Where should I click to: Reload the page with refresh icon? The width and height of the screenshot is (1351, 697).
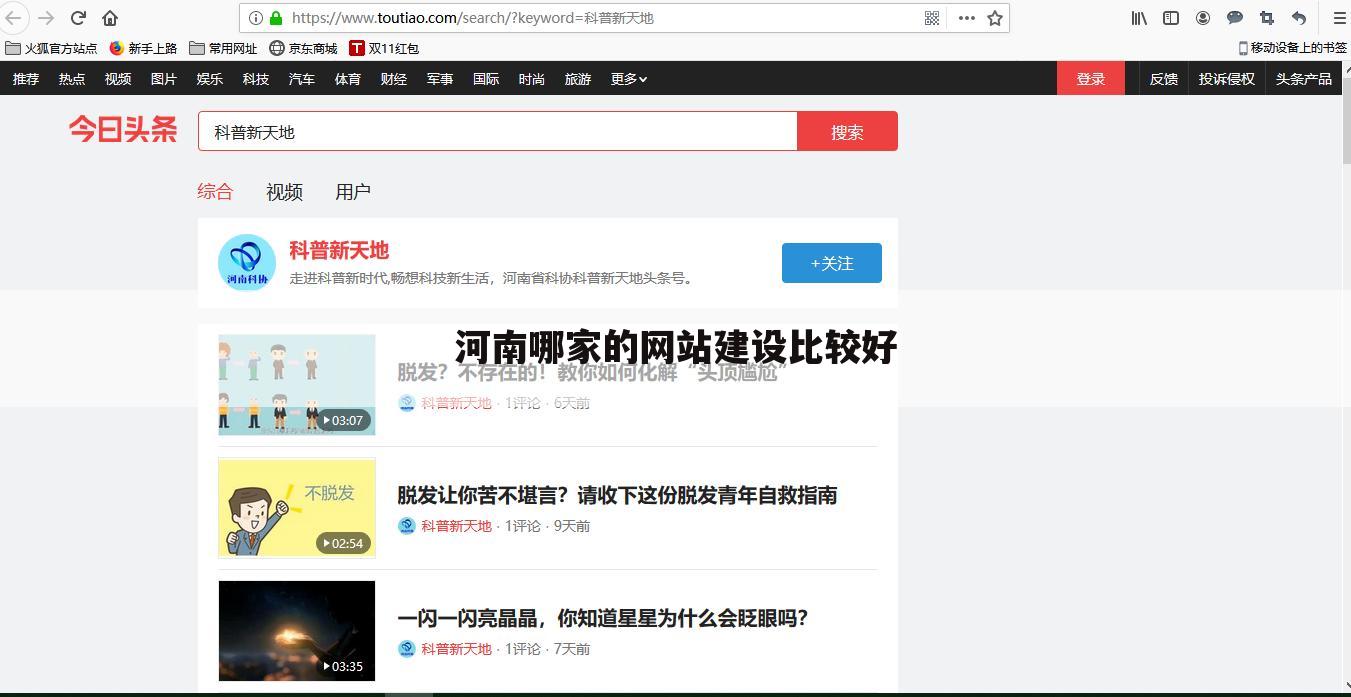coord(78,18)
